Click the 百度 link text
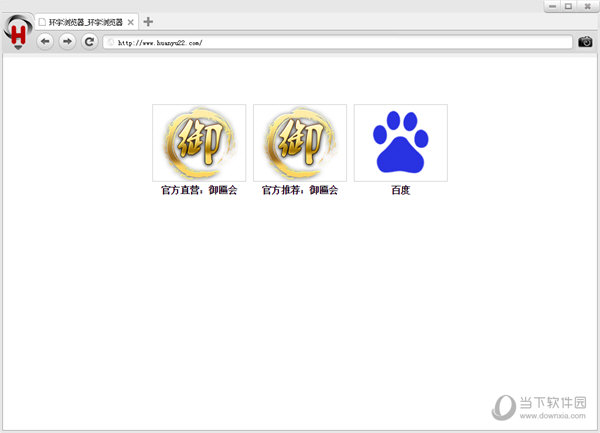This screenshot has width=600, height=433. click(401, 190)
